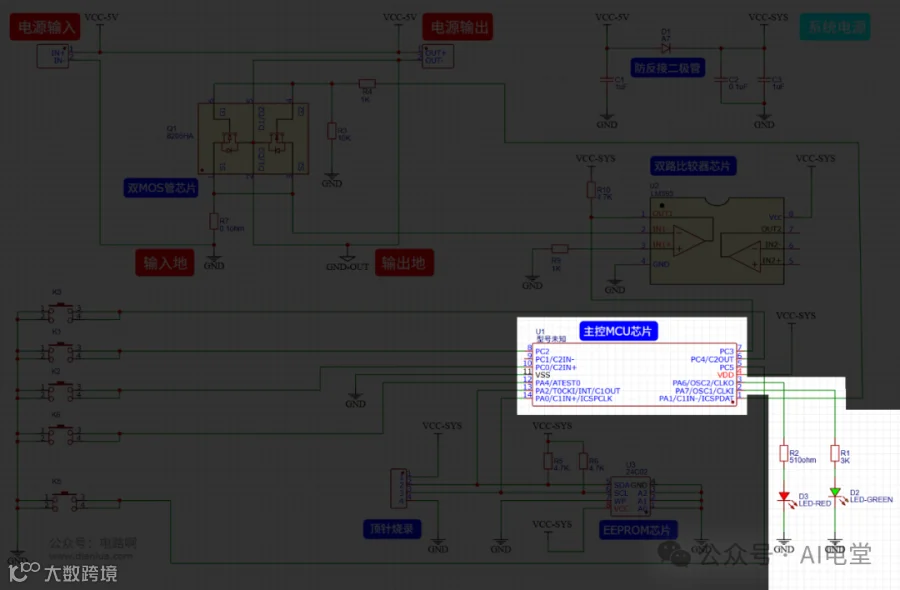This screenshot has height=590, width=900.
Task: Click the red LED D3 symbol
Action: click(784, 496)
